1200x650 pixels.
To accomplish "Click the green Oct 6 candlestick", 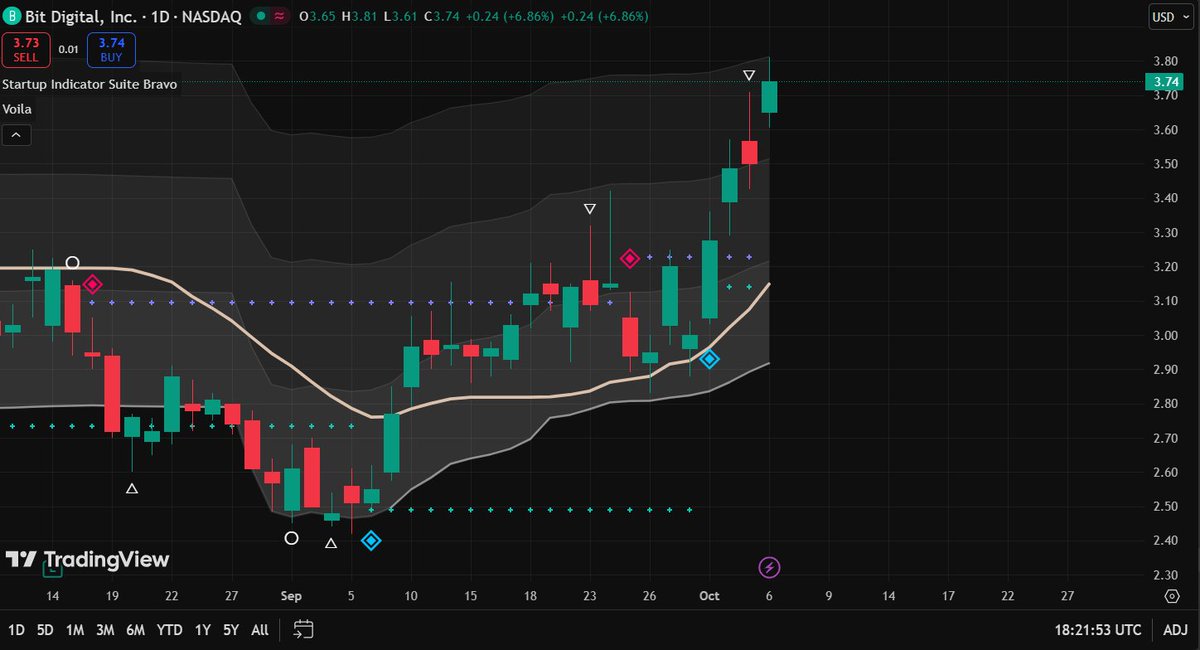I will (x=769, y=97).
